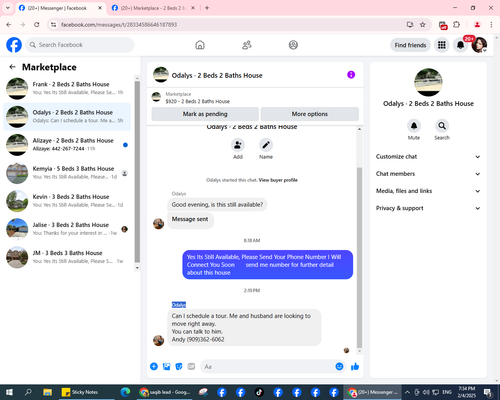Viewport: 500px width, 400px height.
Task: Click the message thread vertical scrollbar
Action: click(x=359, y=257)
